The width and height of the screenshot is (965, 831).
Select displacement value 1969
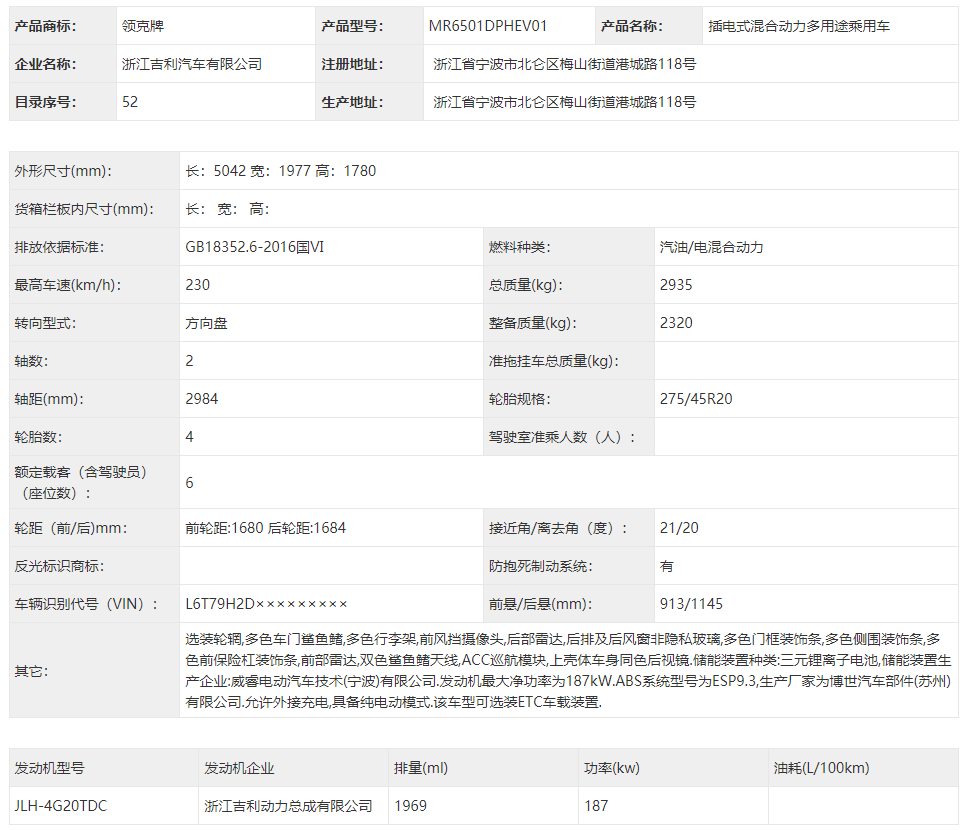point(410,806)
